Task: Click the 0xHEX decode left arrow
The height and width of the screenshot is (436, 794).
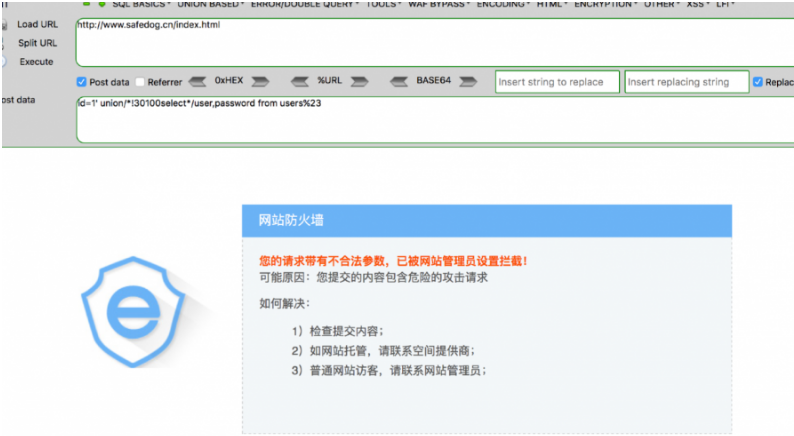Action: 197,81
